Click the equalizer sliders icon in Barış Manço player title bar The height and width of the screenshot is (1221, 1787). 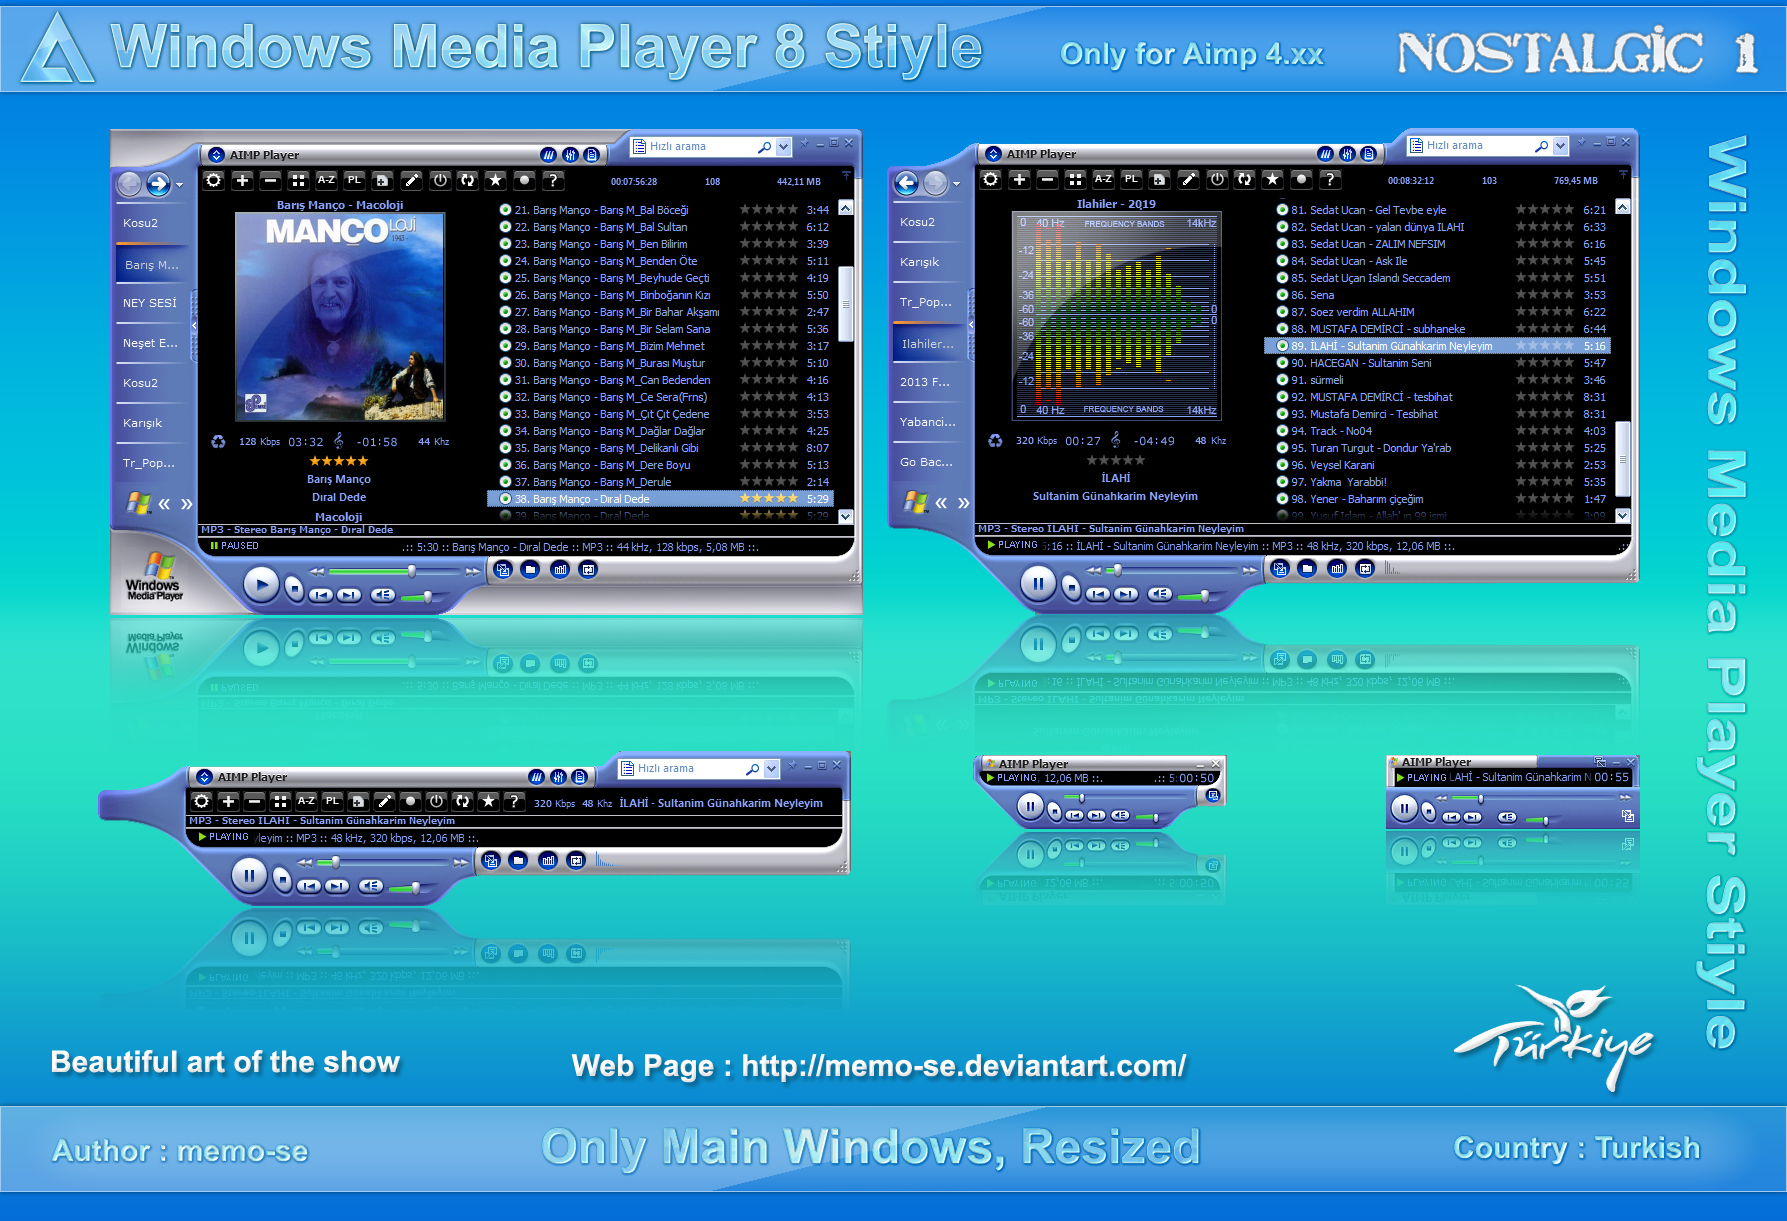pyautogui.click(x=570, y=155)
